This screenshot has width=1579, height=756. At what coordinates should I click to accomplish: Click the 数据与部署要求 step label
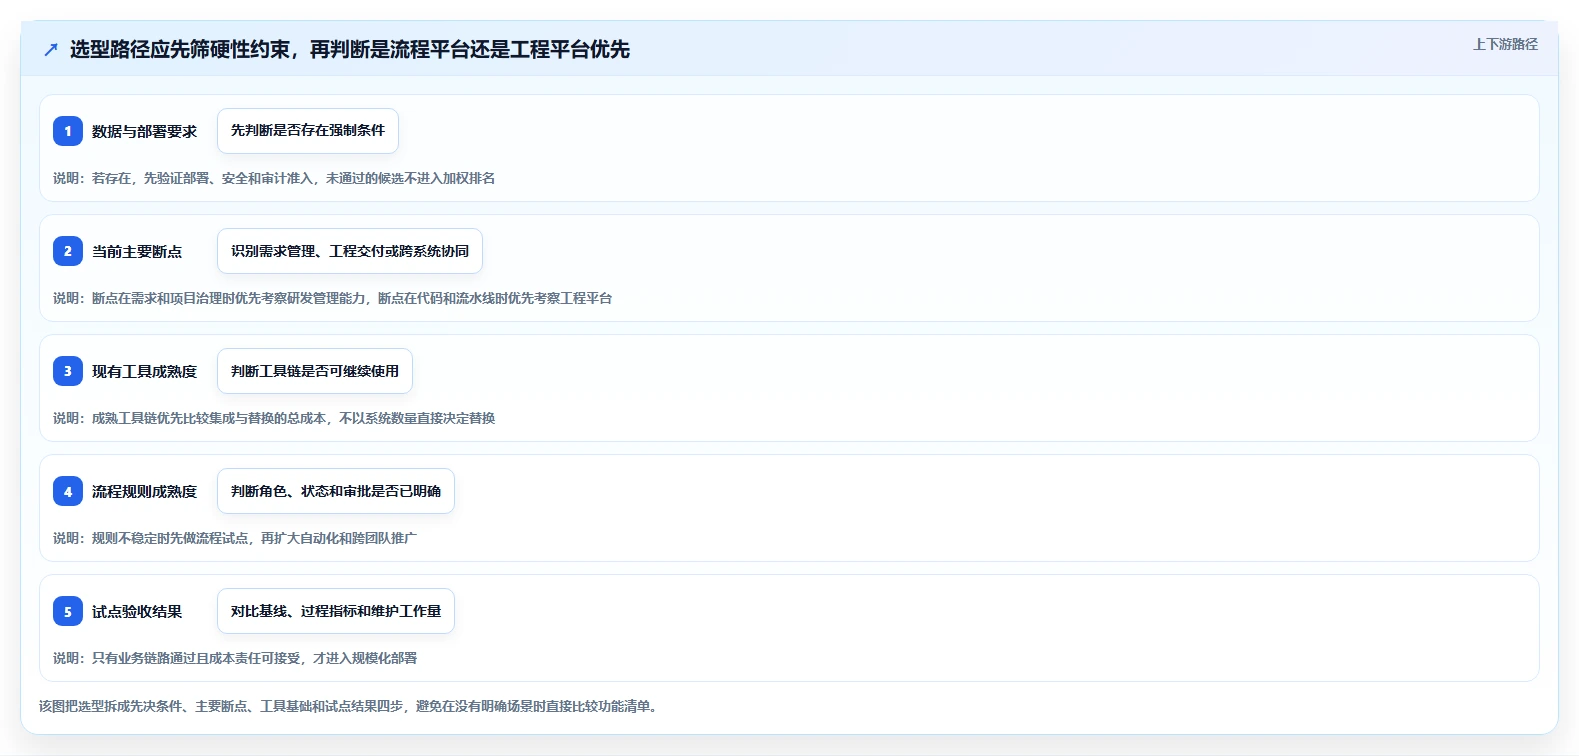pyautogui.click(x=144, y=131)
